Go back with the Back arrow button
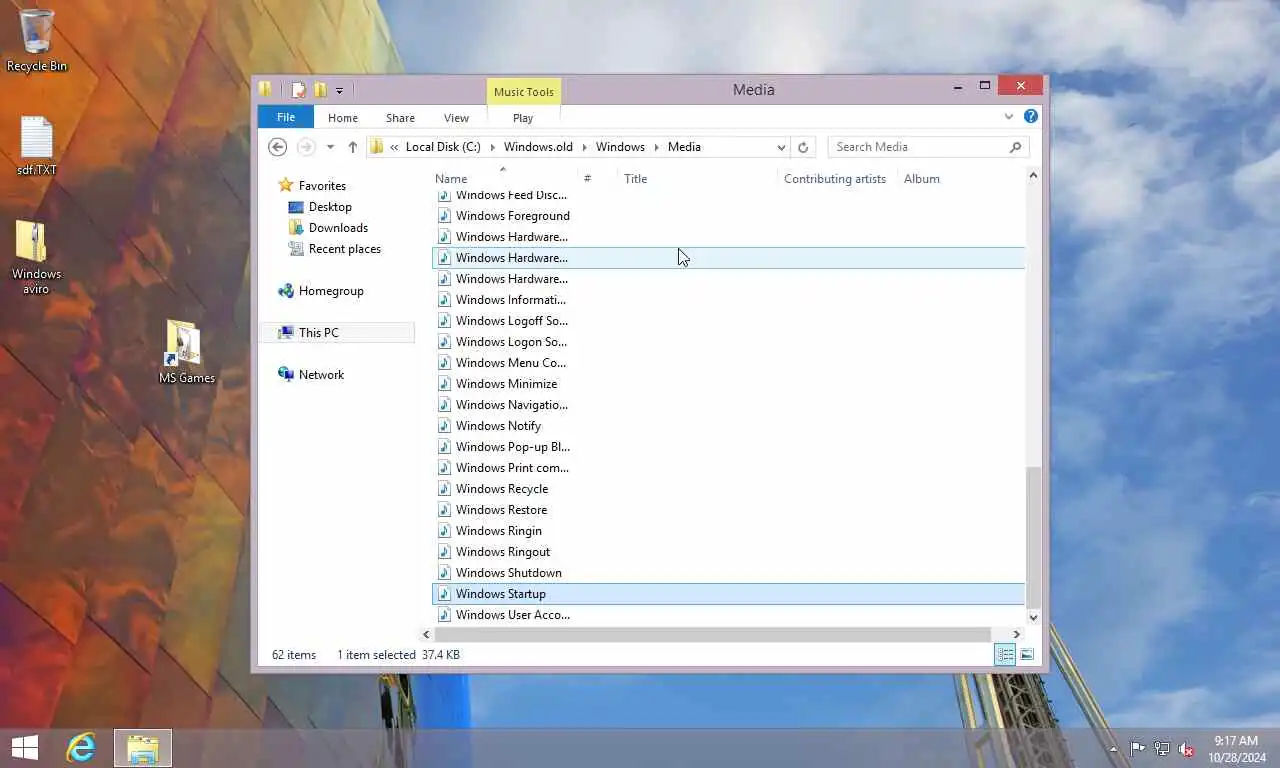Screen dimensions: 1280x768 (278, 147)
